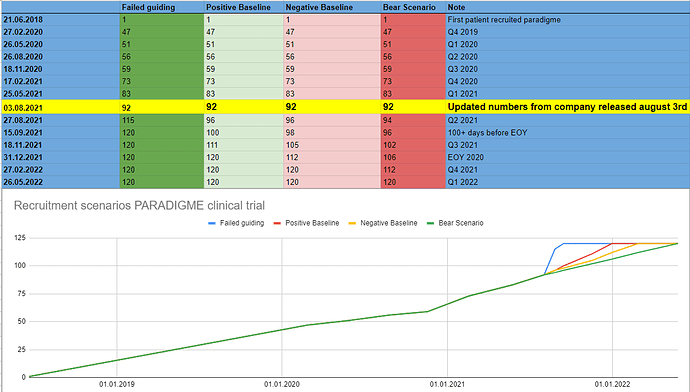
Task: Click the date cell 18.11.2021
Action: point(60,145)
